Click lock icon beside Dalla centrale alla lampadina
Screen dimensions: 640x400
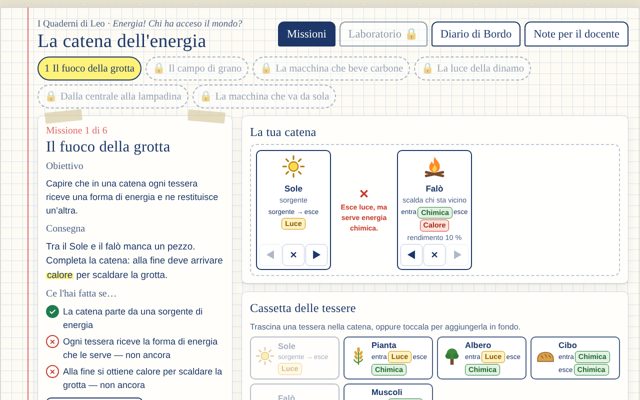[x=51, y=96]
